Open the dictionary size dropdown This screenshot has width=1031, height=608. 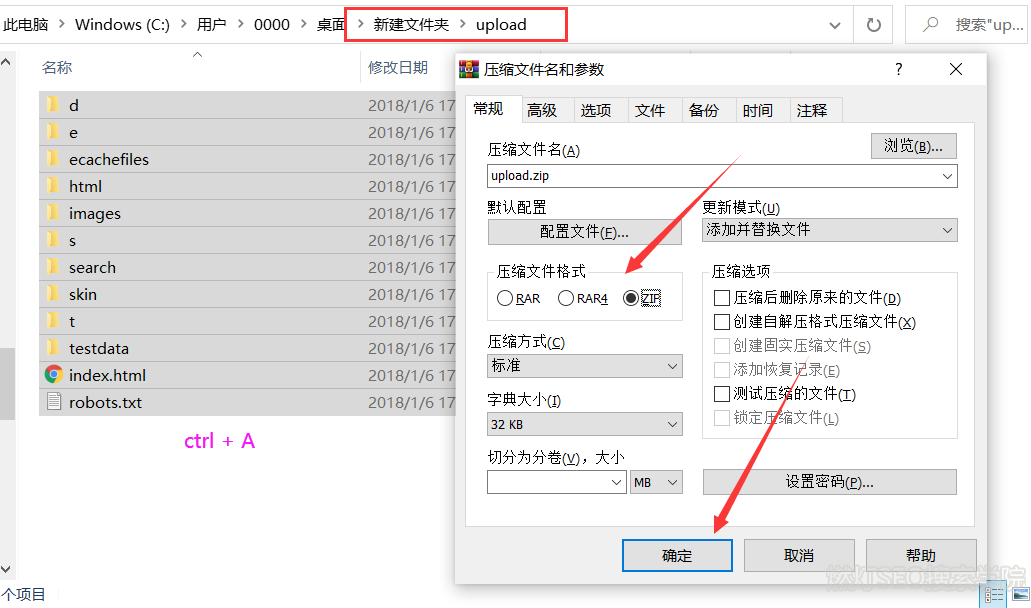[672, 424]
